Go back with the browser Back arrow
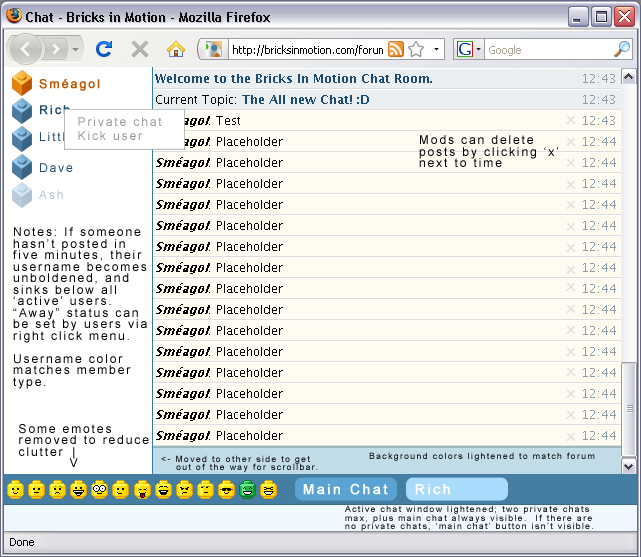Image resolution: width=641 pixels, height=557 pixels. 25,49
